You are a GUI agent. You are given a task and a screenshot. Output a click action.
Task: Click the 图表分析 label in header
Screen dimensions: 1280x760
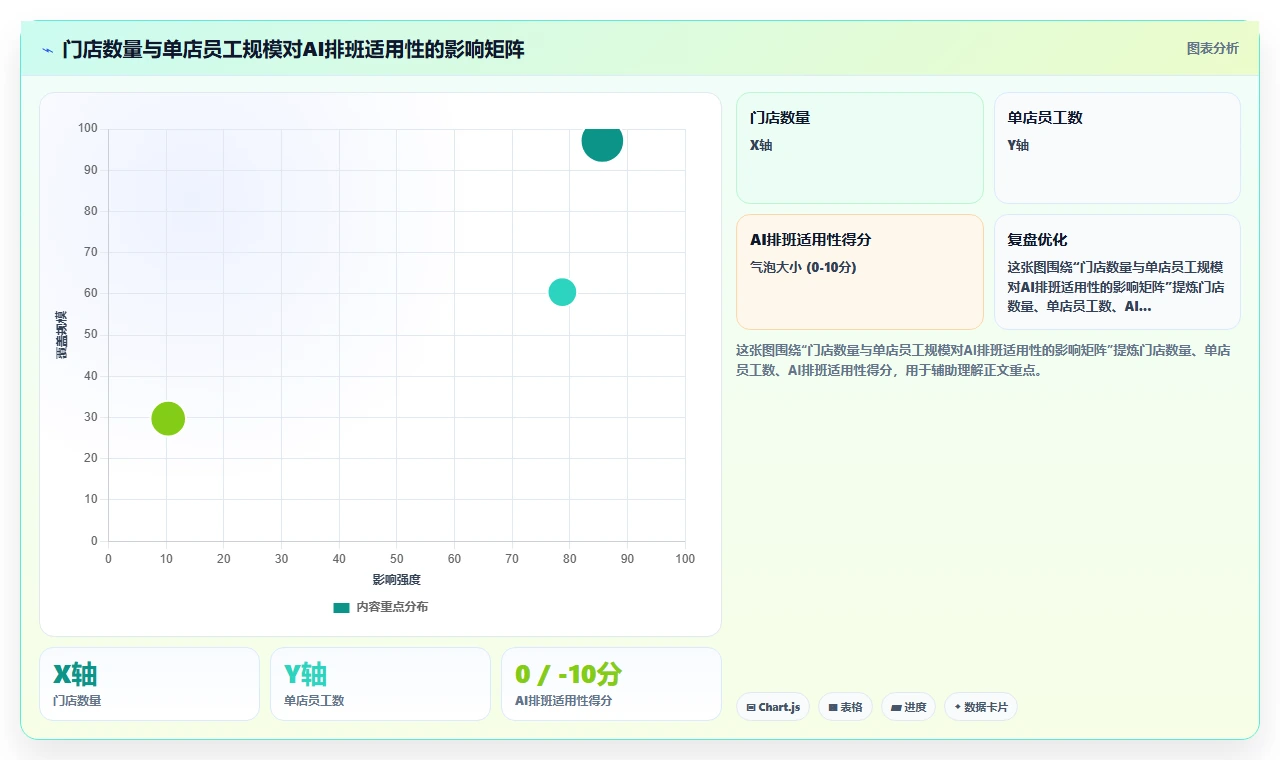(x=1212, y=48)
